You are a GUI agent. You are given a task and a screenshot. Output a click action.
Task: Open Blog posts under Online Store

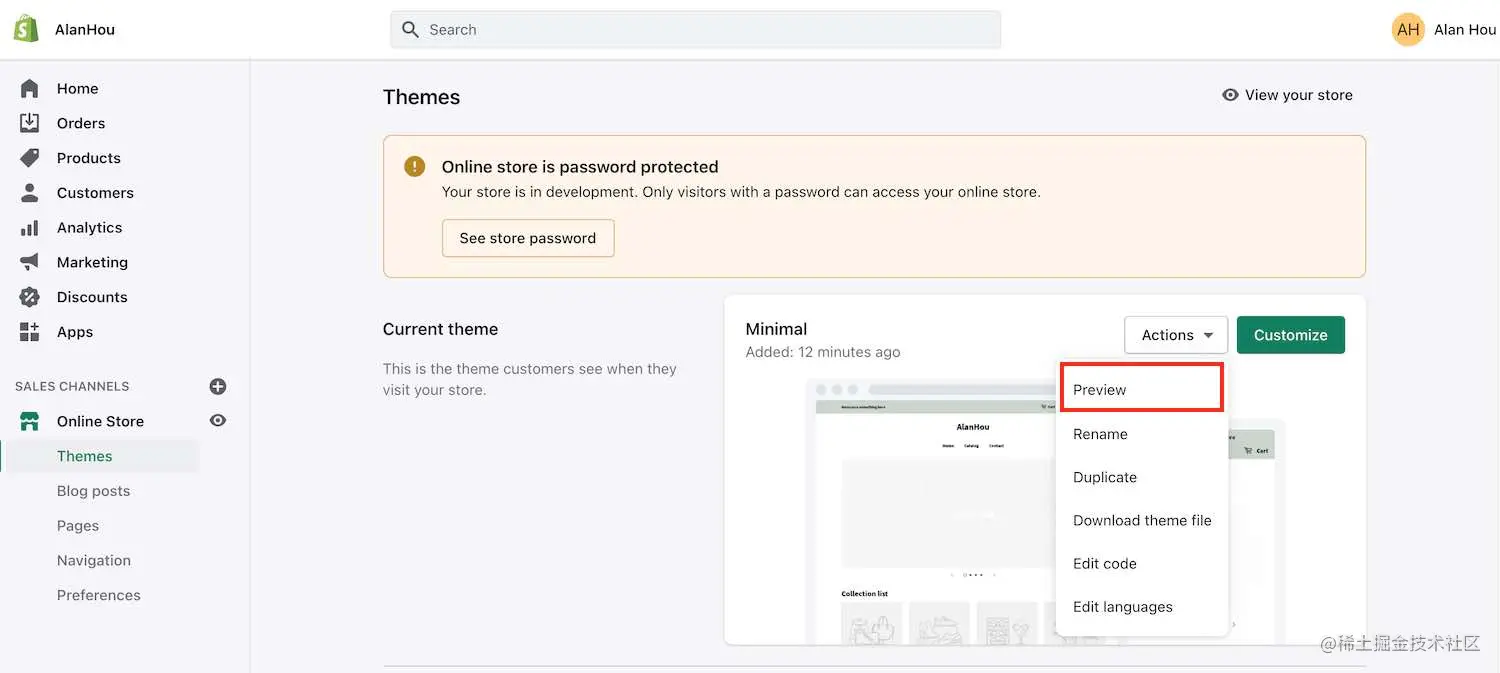[x=93, y=490]
